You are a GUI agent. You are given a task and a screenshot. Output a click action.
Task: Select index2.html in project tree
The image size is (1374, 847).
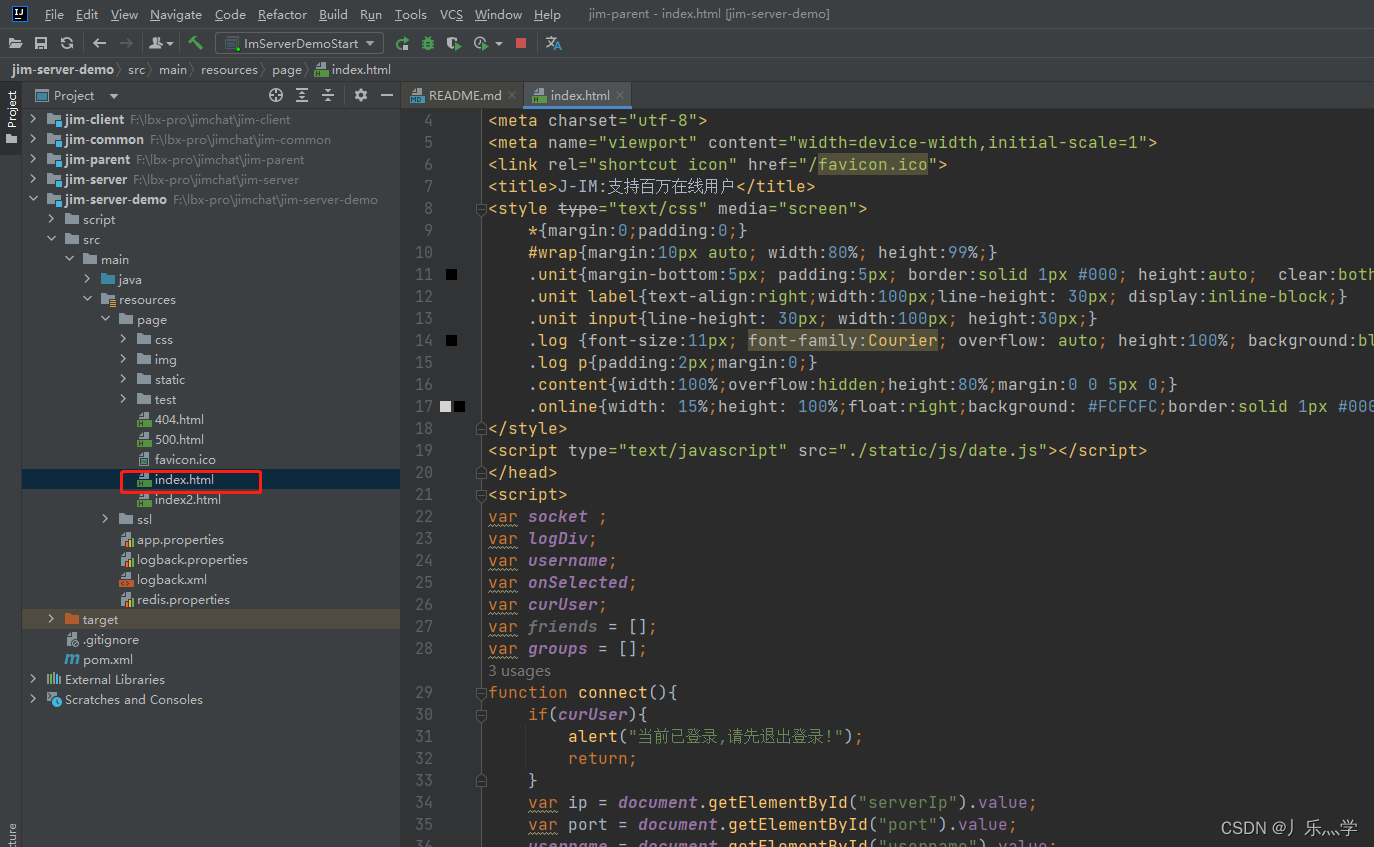click(187, 499)
